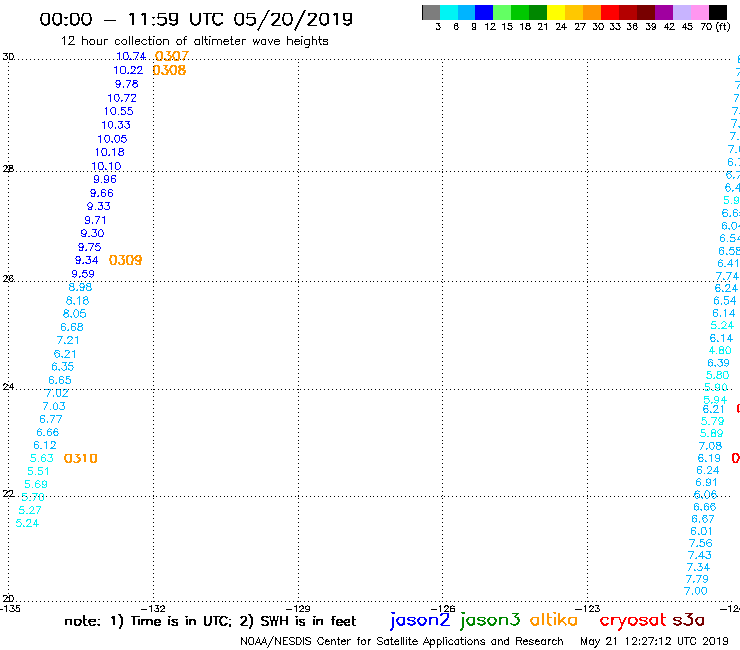
Task: Click the light green swatch in the scale
Action: pyautogui.click(x=502, y=12)
